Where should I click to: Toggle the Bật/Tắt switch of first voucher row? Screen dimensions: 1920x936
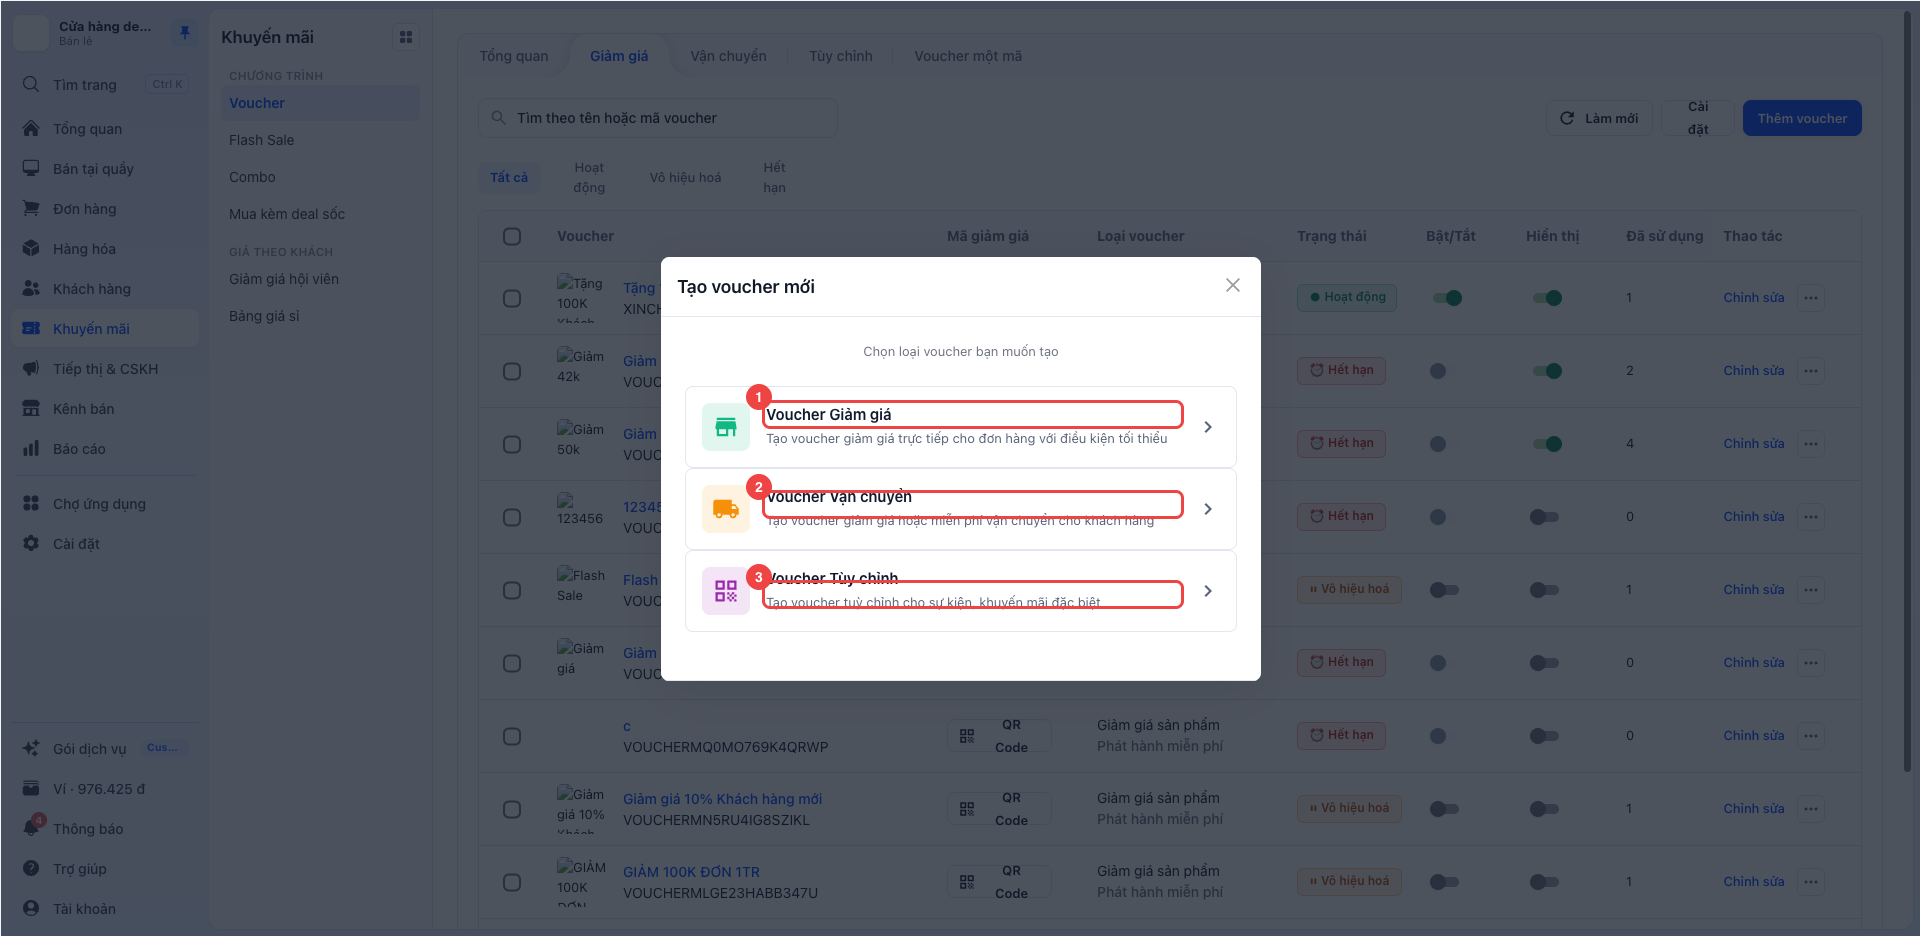(x=1447, y=298)
